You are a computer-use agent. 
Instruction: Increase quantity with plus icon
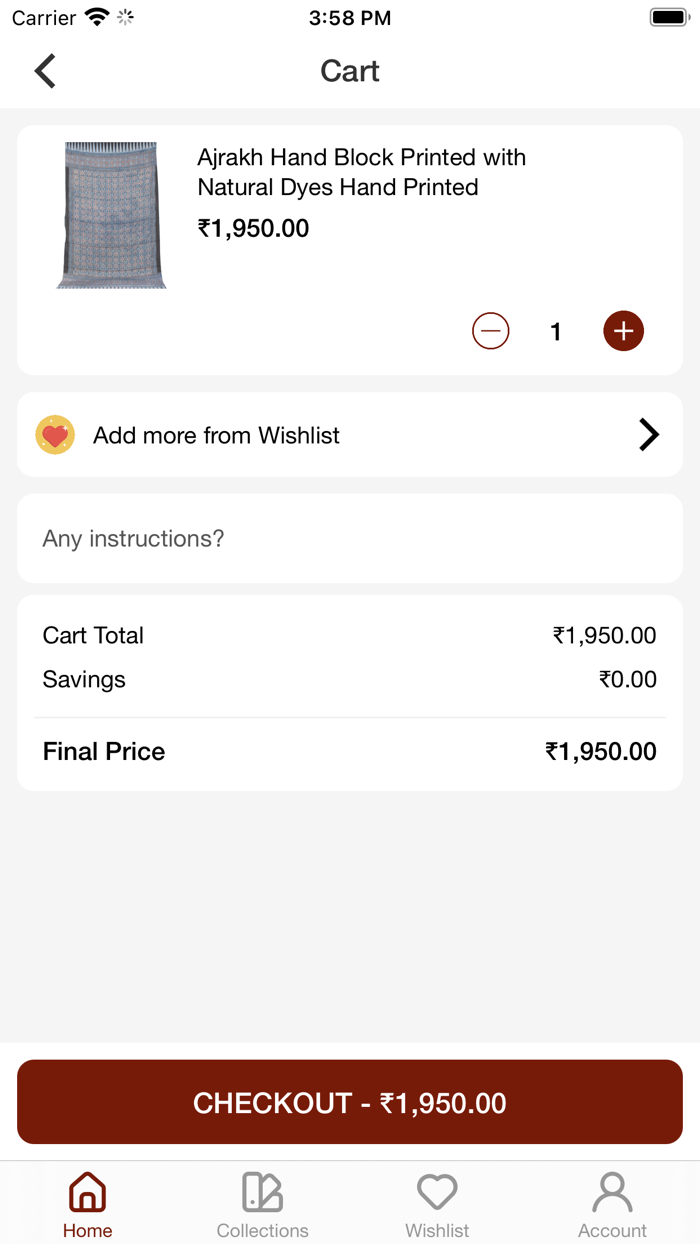623,331
